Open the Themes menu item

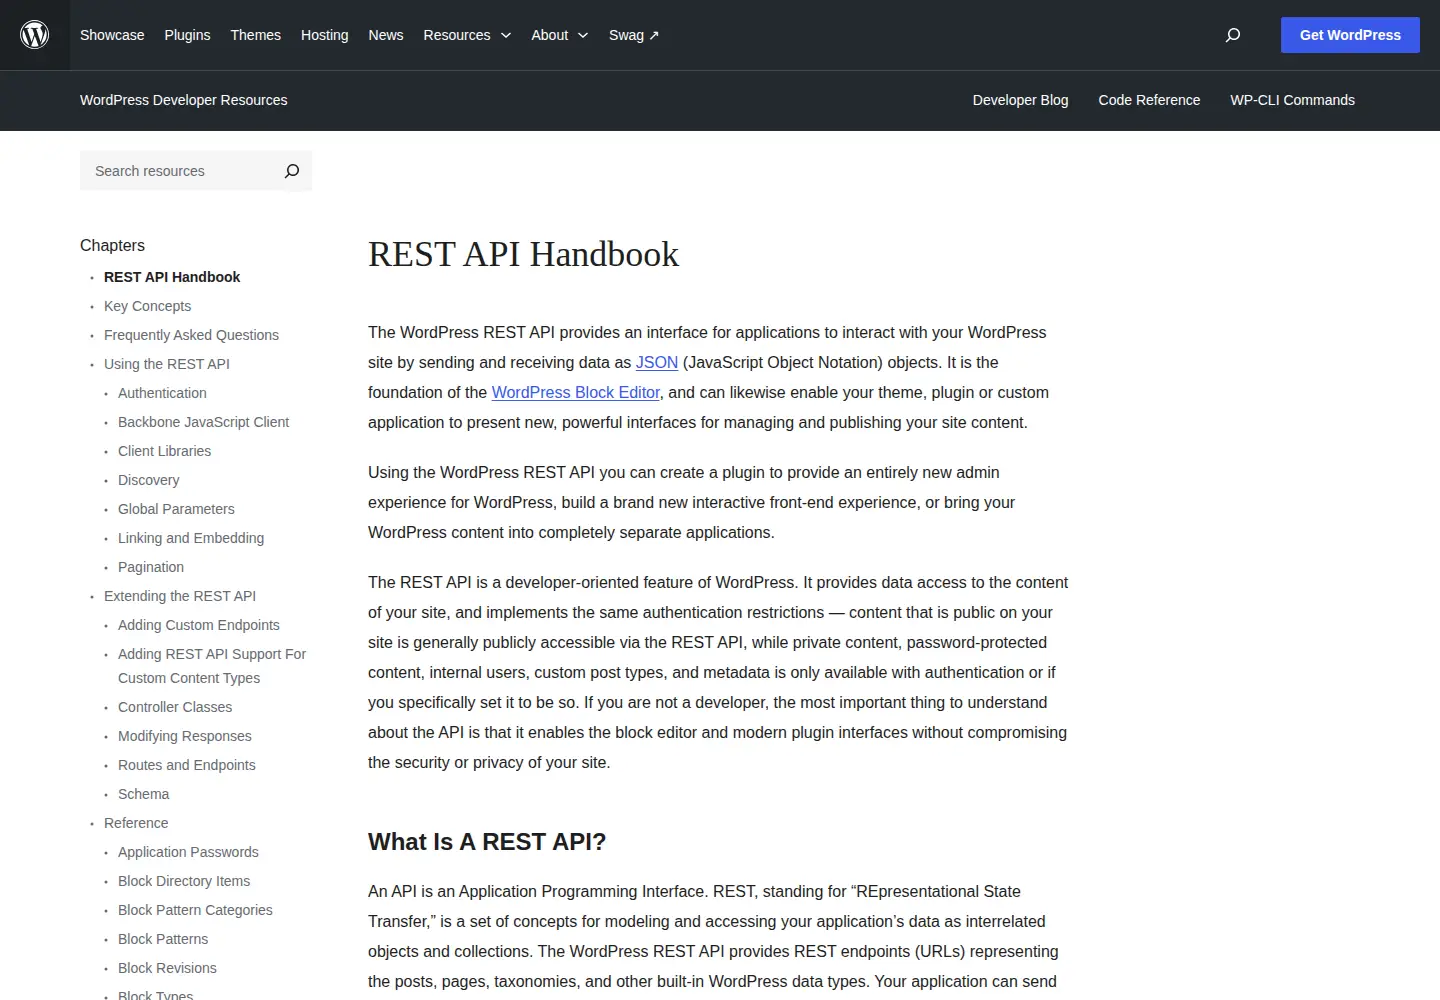click(256, 35)
